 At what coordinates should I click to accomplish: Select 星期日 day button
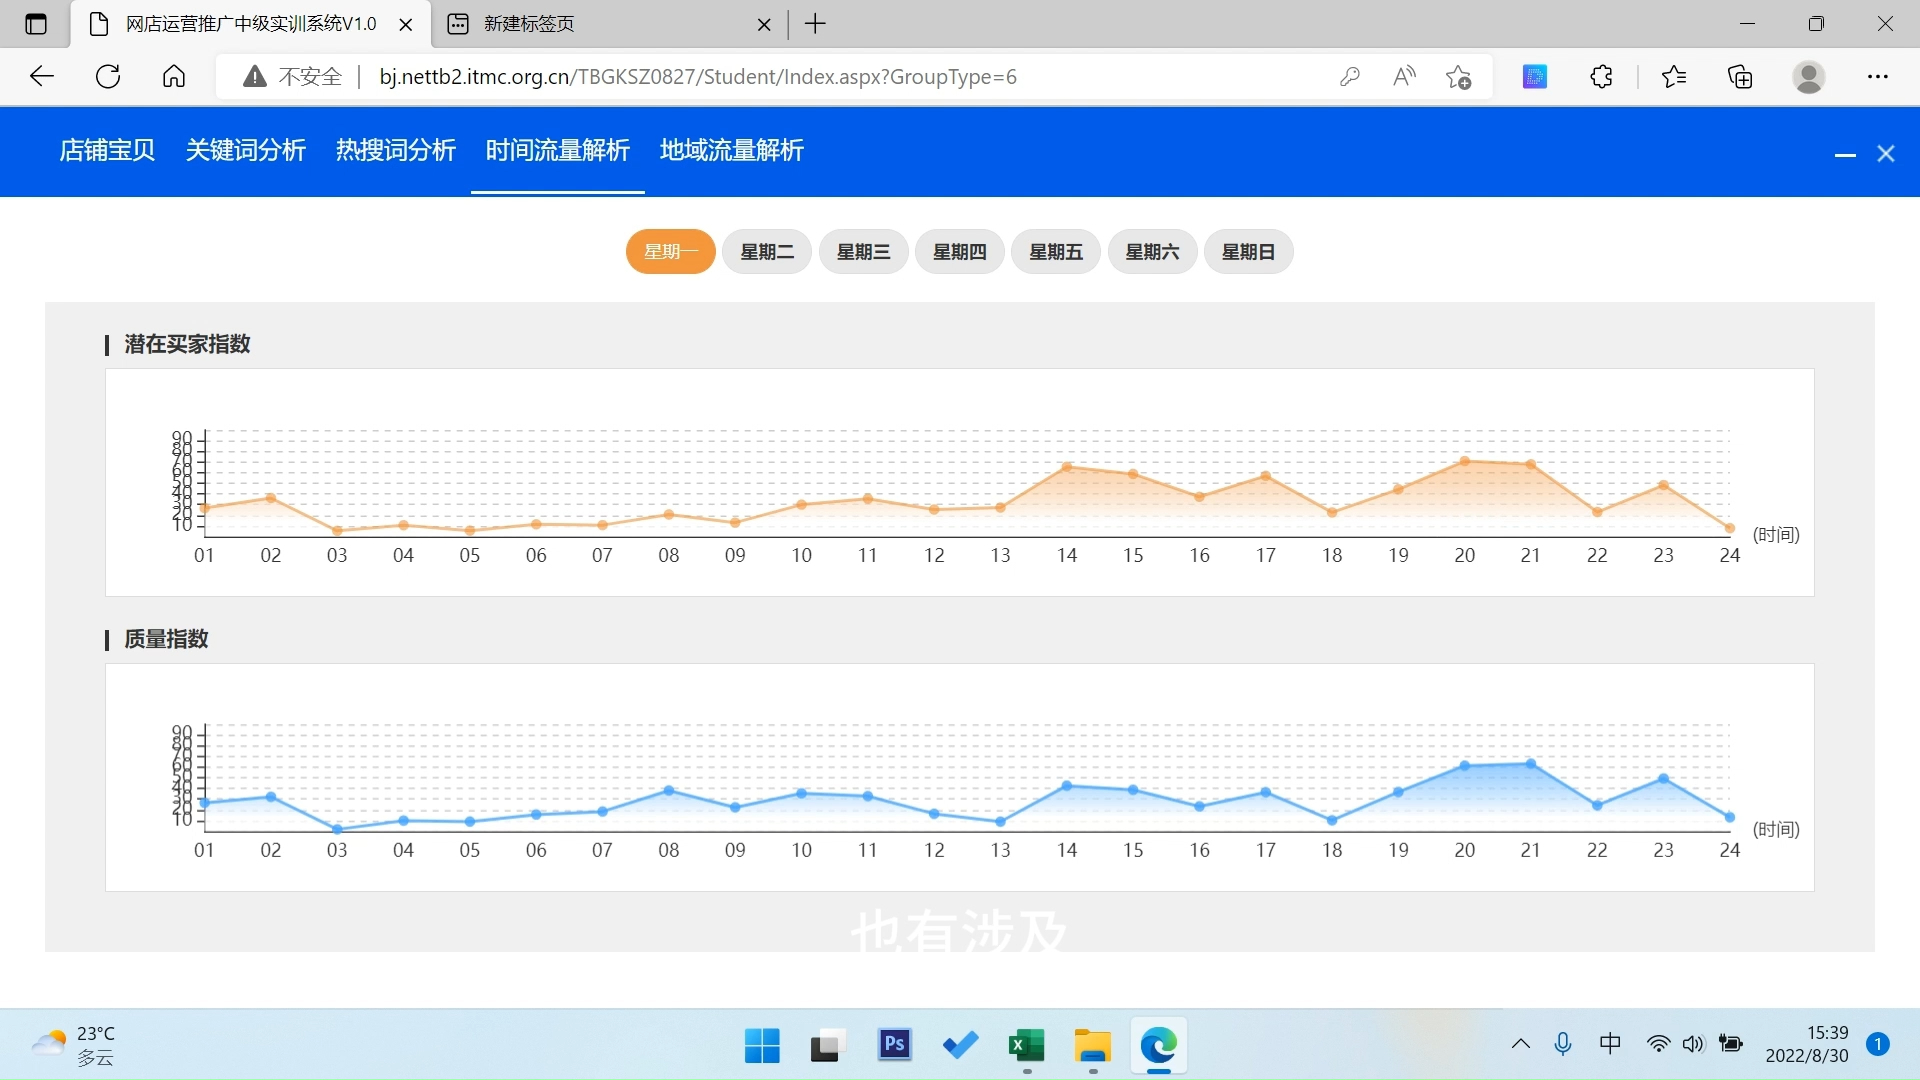[1248, 252]
